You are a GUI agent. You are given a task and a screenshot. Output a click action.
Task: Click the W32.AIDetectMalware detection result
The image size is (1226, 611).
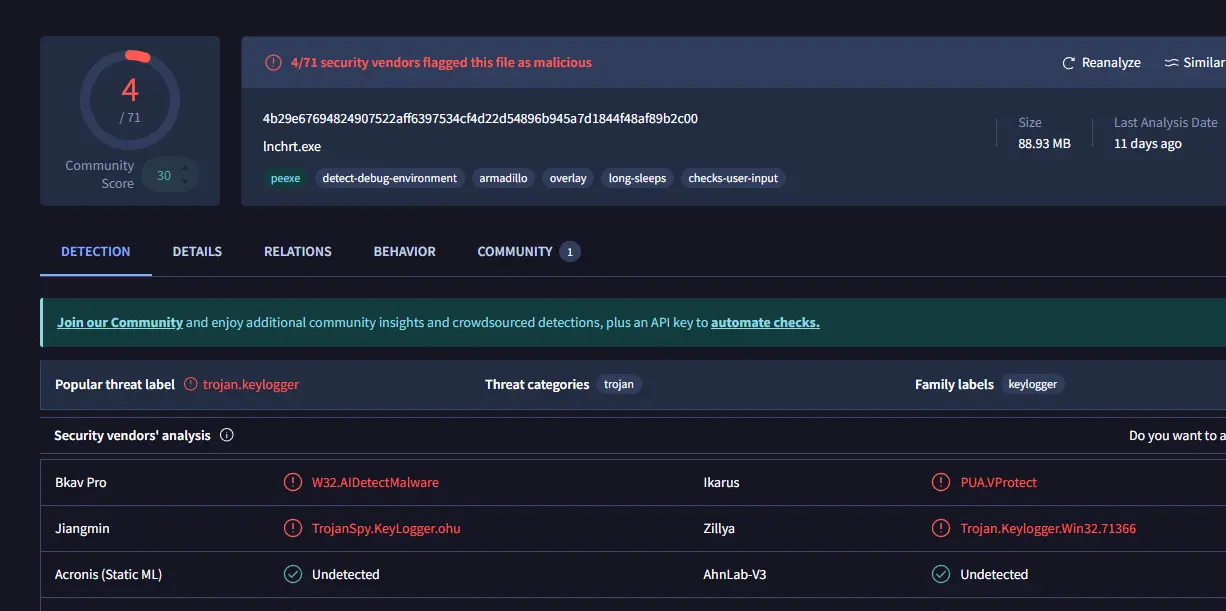pos(375,482)
